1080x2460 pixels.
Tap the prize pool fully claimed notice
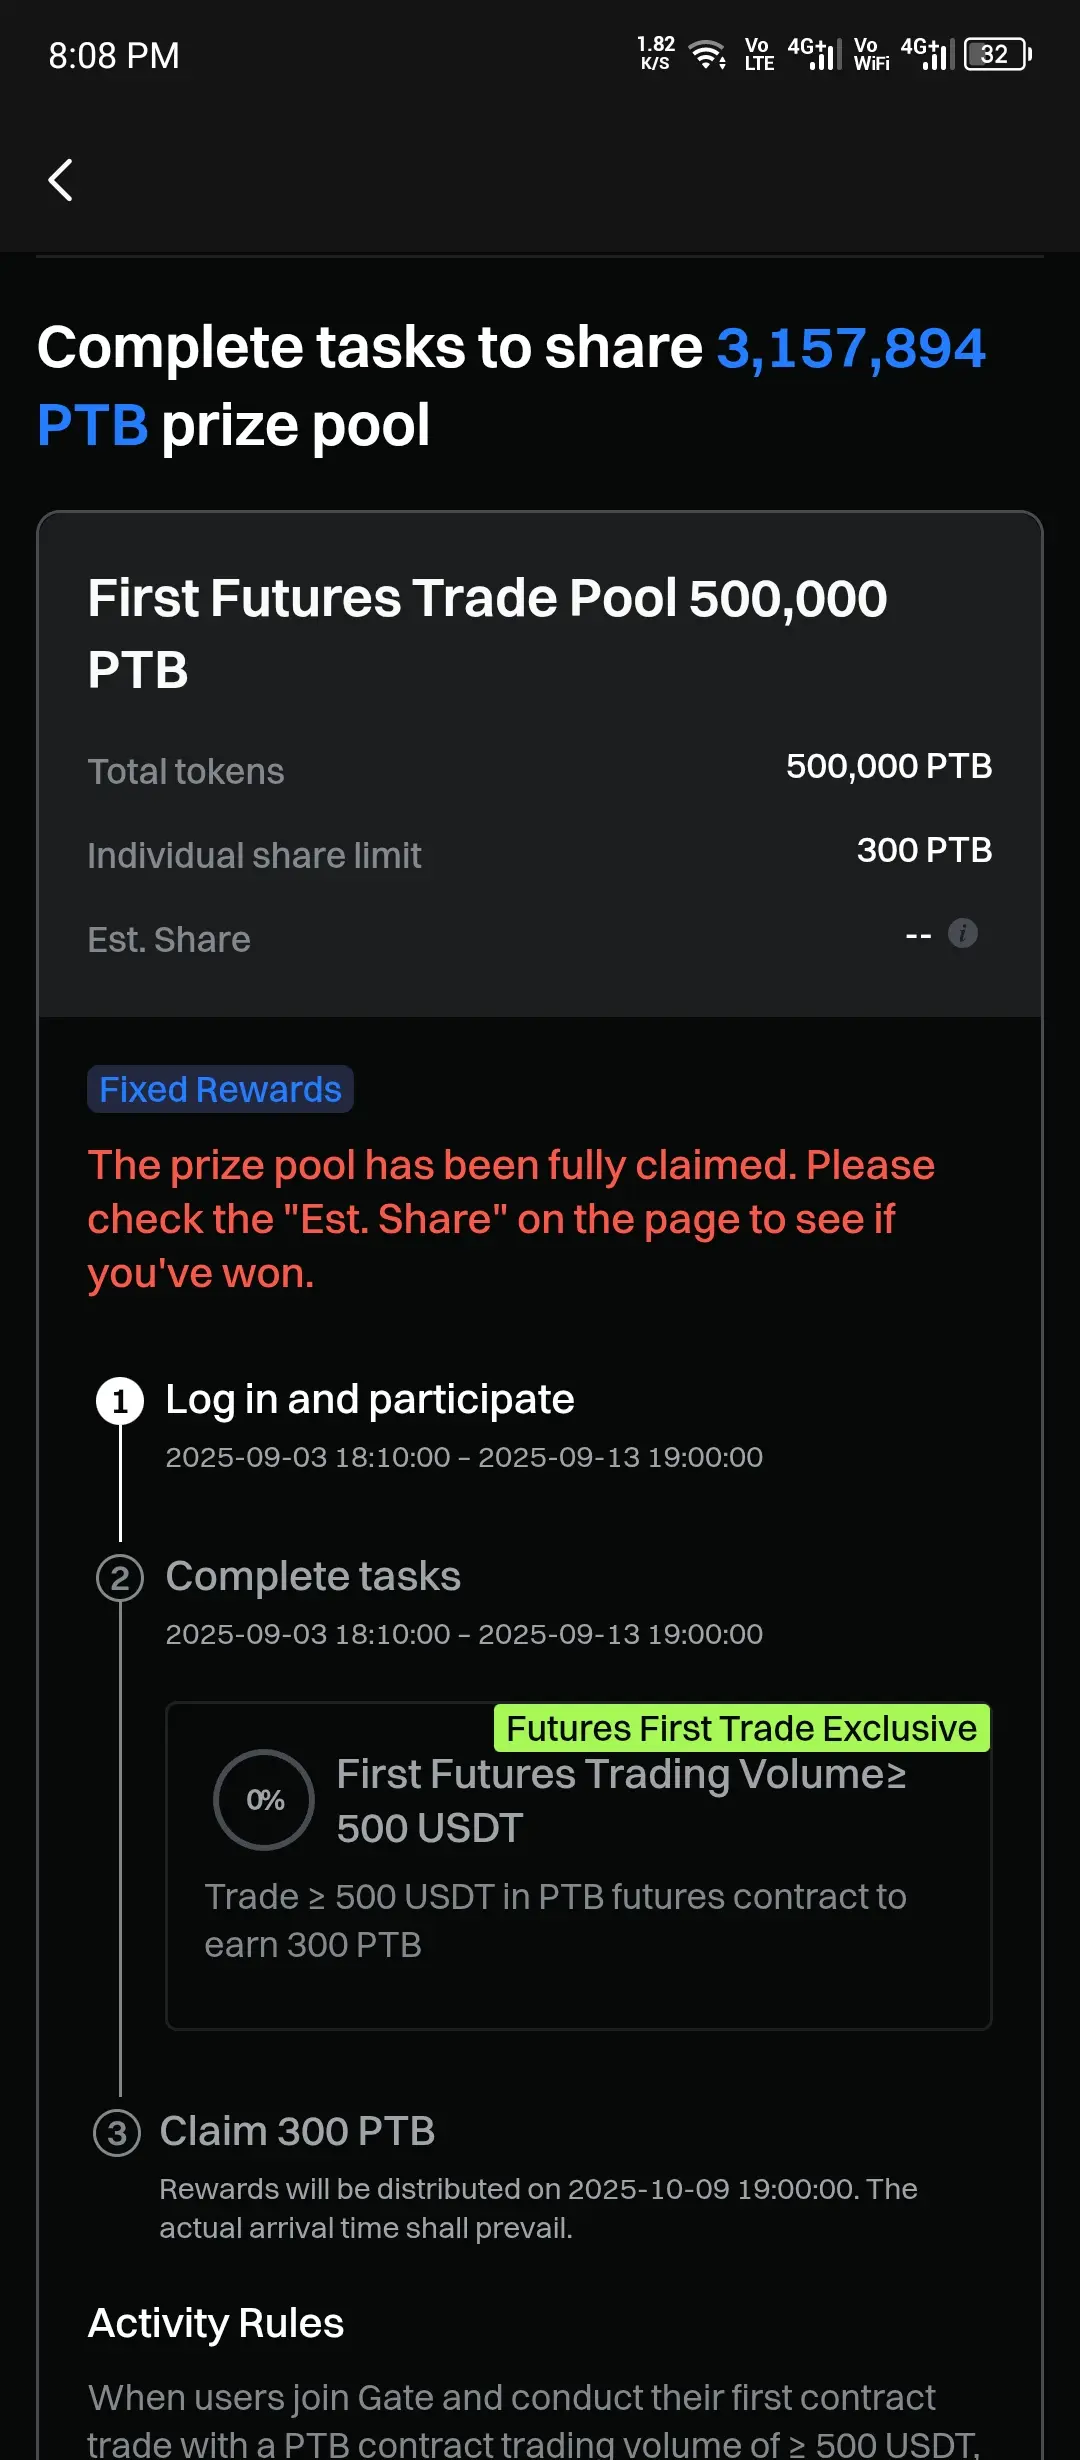(511, 1219)
